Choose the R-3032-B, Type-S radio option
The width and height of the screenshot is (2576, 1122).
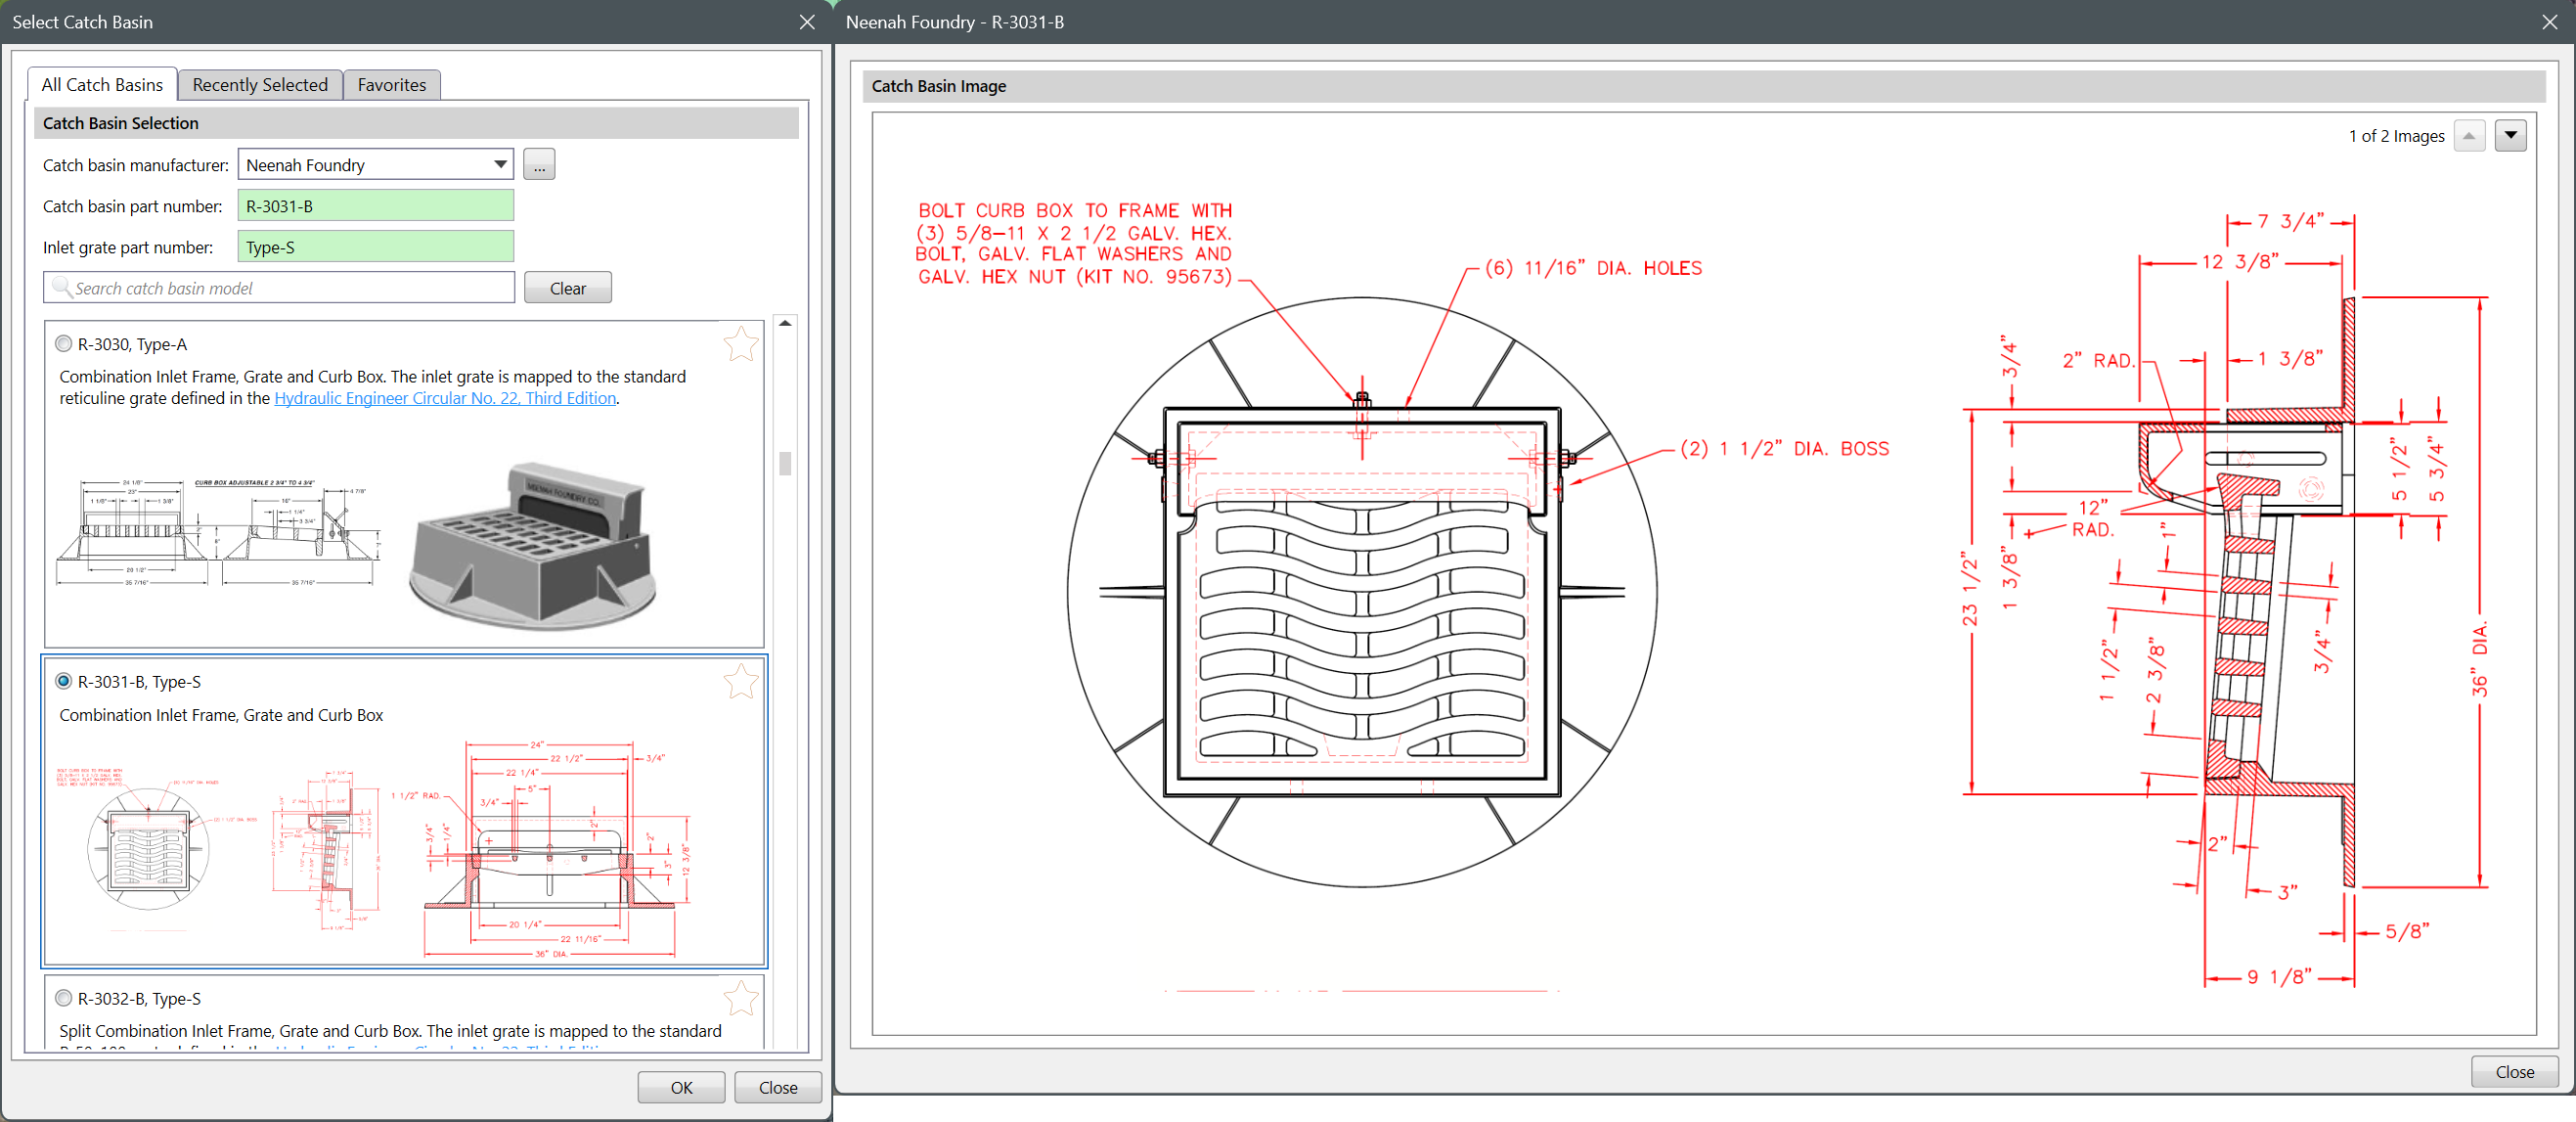click(x=64, y=998)
